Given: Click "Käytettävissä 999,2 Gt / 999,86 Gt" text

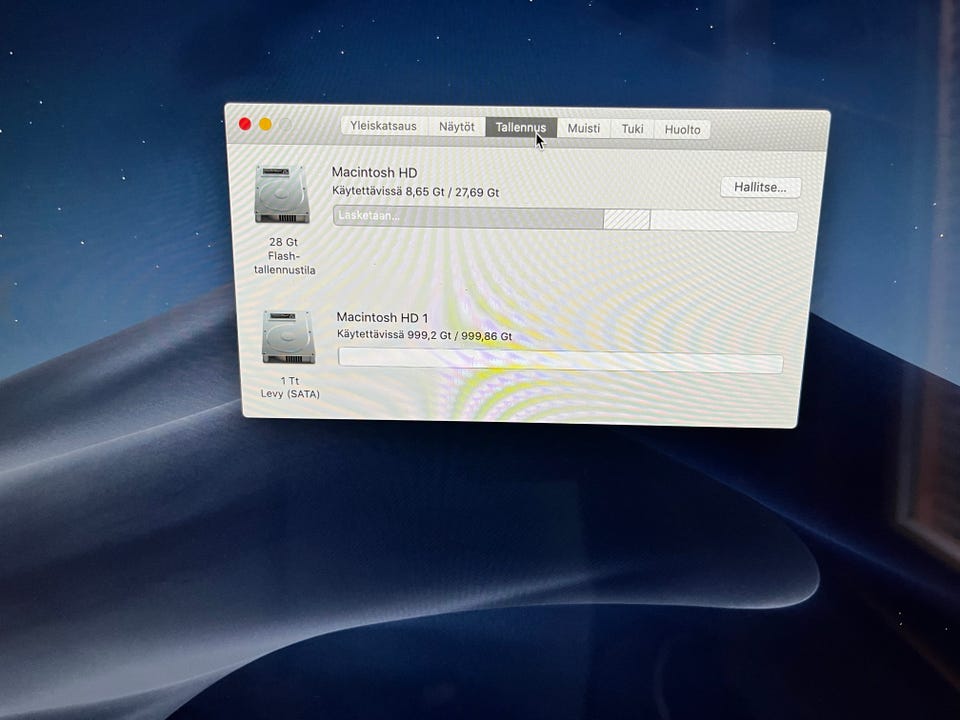Looking at the screenshot, I should point(424,335).
